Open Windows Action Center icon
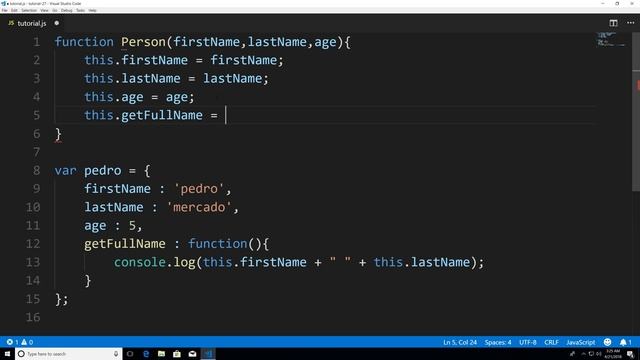Image resolution: width=640 pixels, height=360 pixels. (x=631, y=354)
